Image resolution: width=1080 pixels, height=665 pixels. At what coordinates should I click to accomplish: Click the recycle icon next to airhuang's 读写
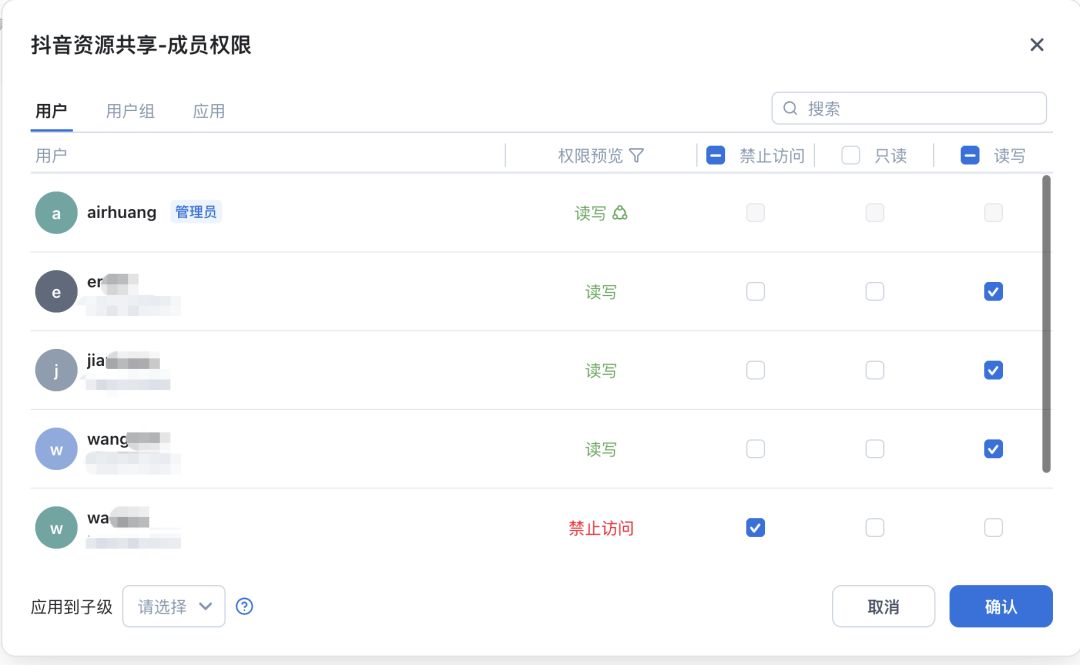pyautogui.click(x=620, y=212)
